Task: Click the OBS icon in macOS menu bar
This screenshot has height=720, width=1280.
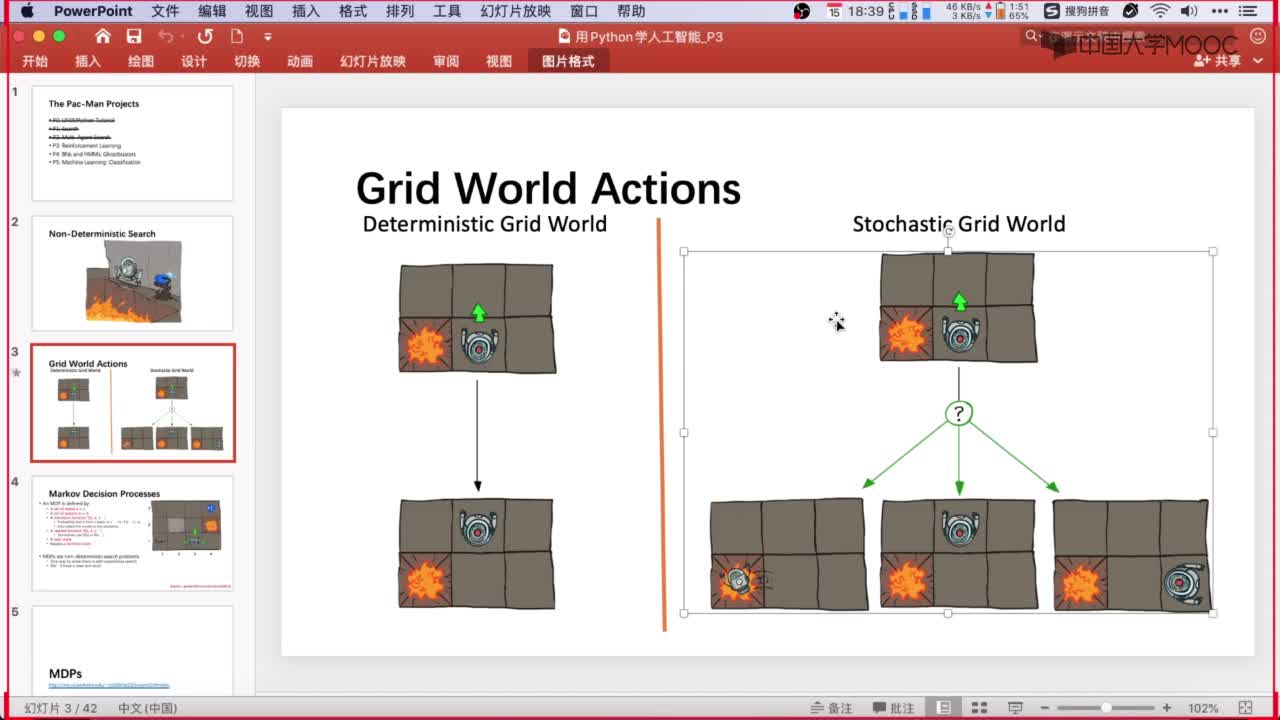Action: tap(802, 11)
